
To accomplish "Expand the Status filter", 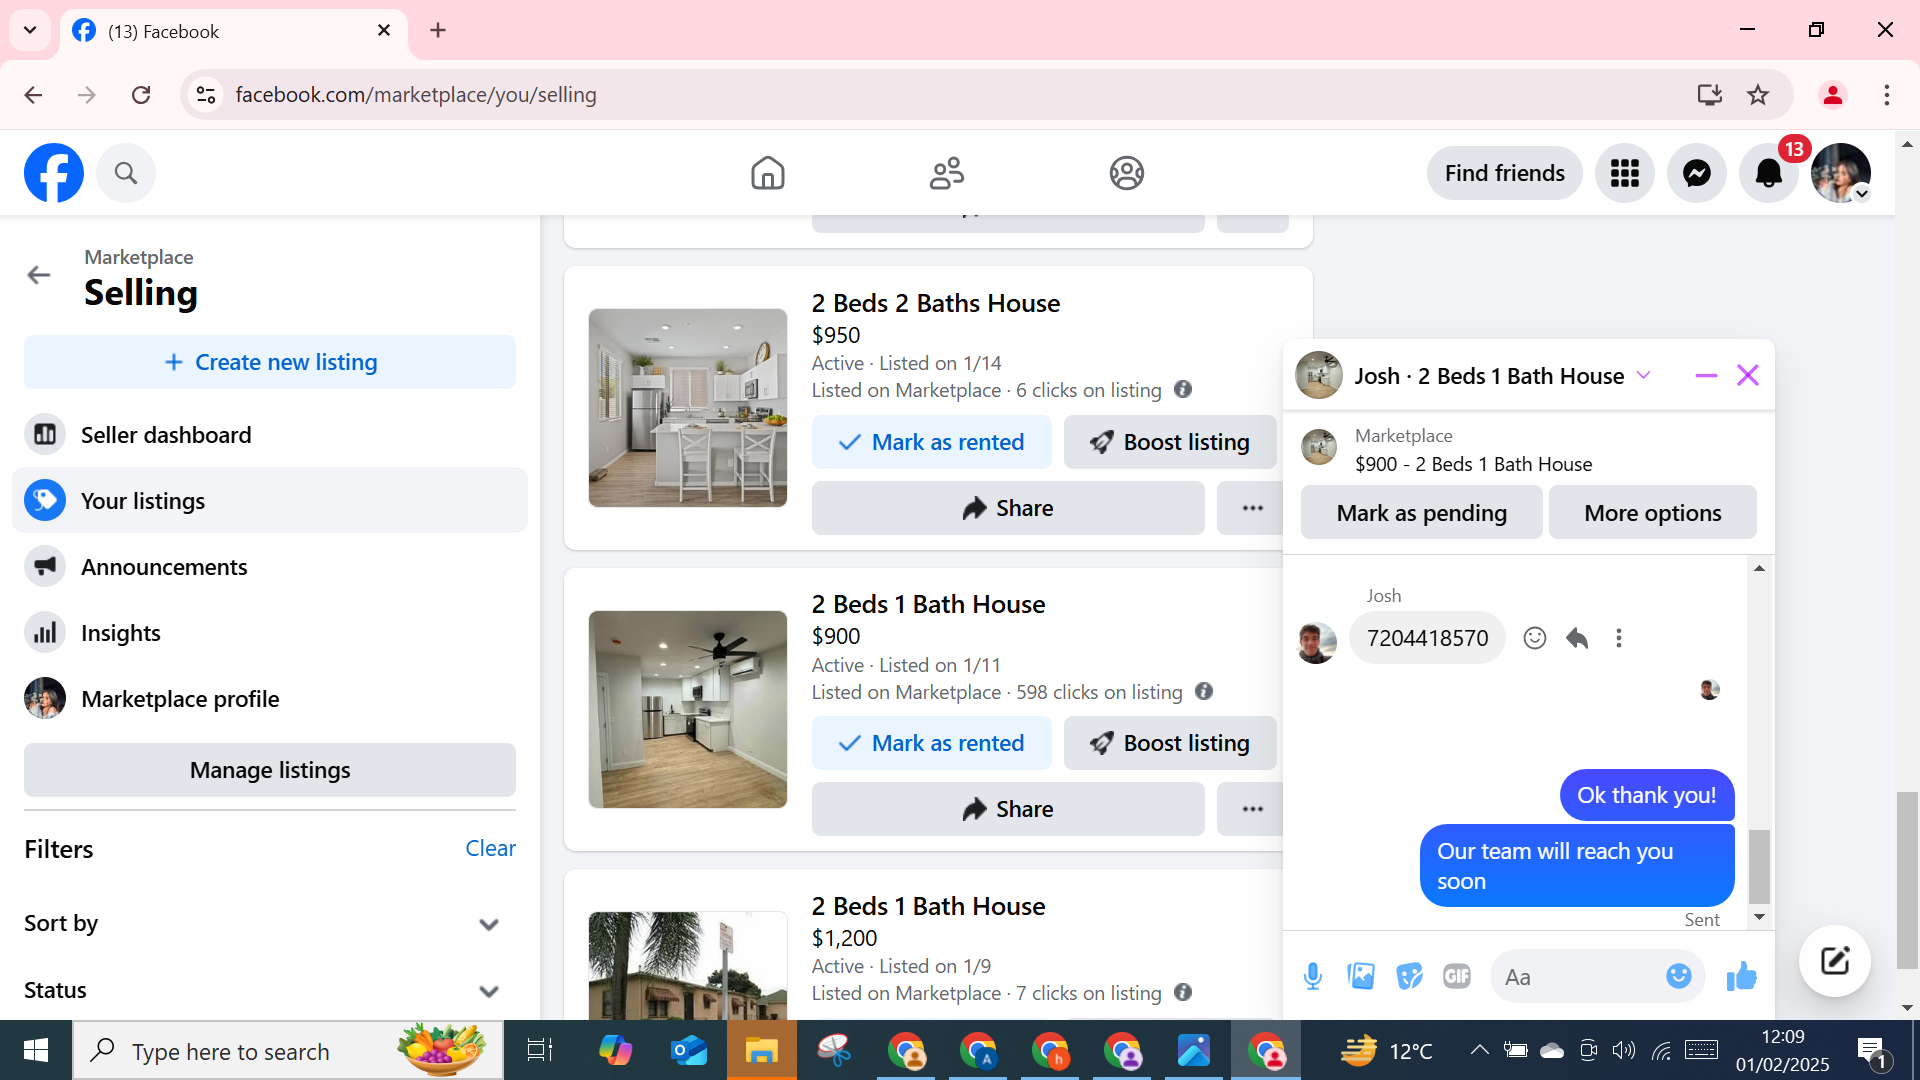I will click(x=488, y=991).
